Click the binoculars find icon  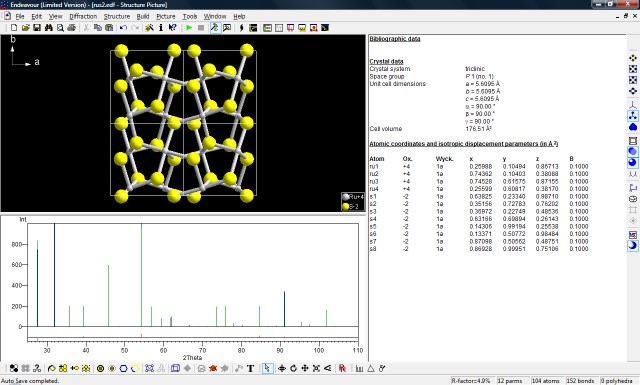coord(49,28)
